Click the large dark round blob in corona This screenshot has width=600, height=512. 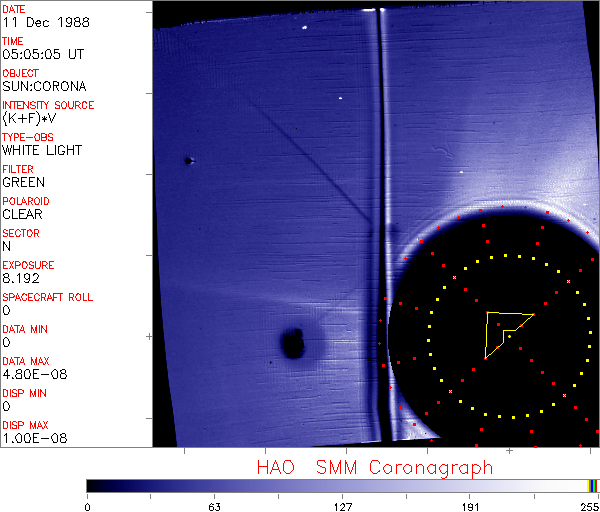[x=292, y=343]
